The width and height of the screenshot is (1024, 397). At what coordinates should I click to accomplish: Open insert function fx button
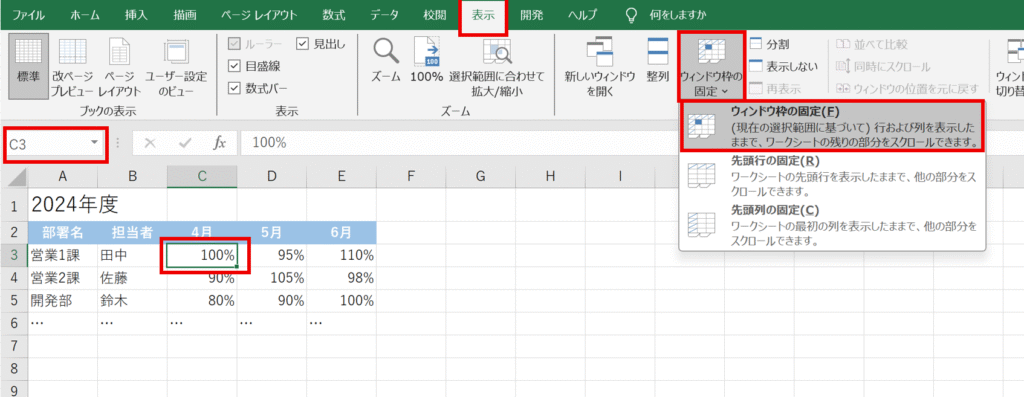(x=220, y=143)
